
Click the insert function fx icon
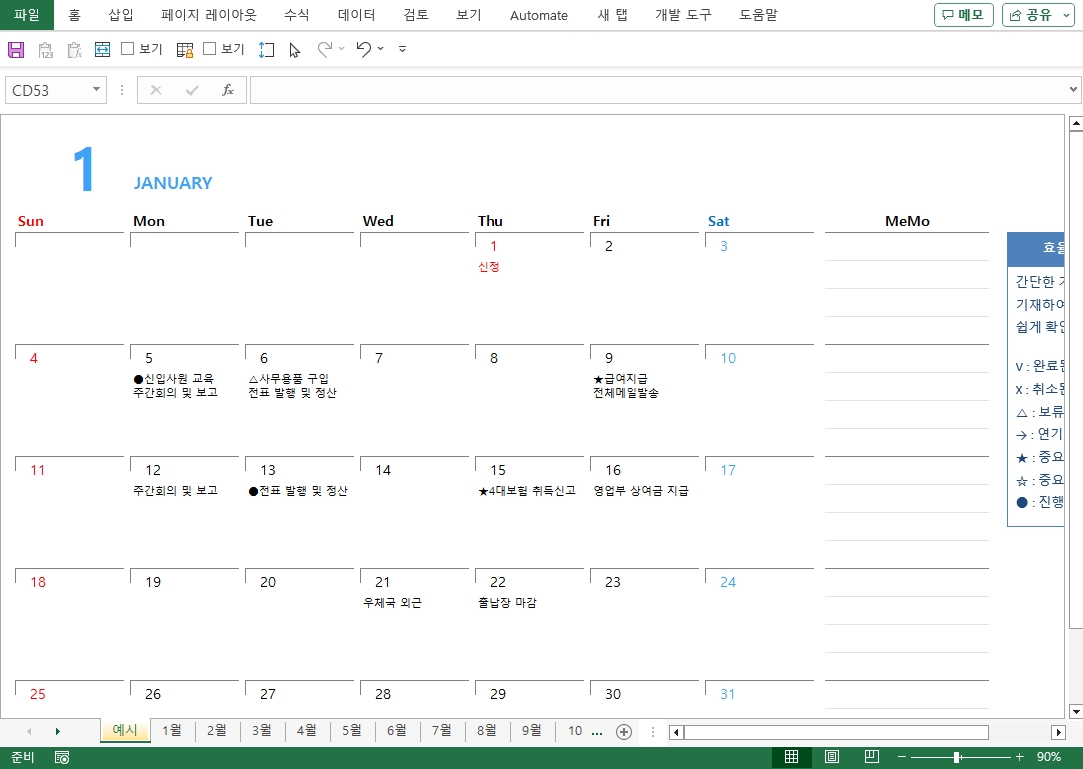pos(228,90)
